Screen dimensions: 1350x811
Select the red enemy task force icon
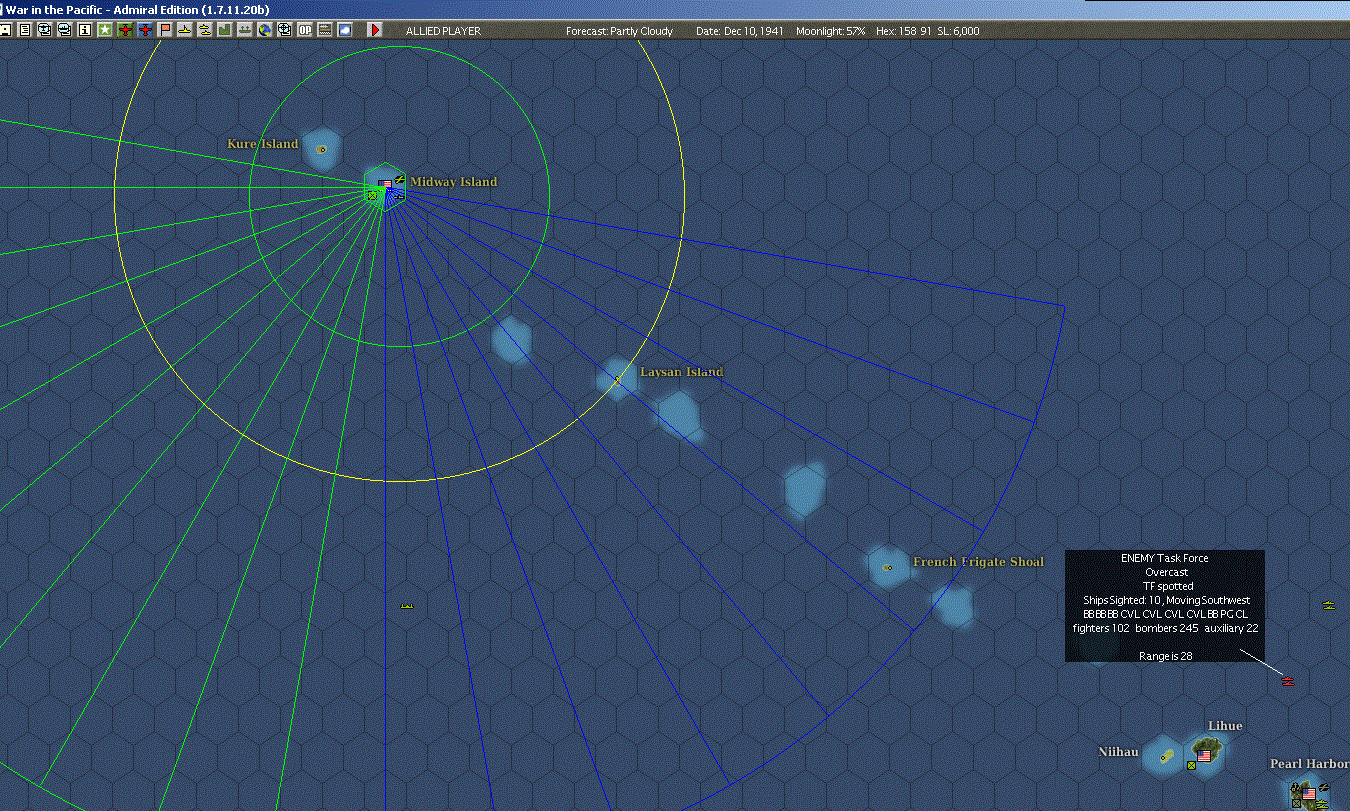click(x=1288, y=681)
